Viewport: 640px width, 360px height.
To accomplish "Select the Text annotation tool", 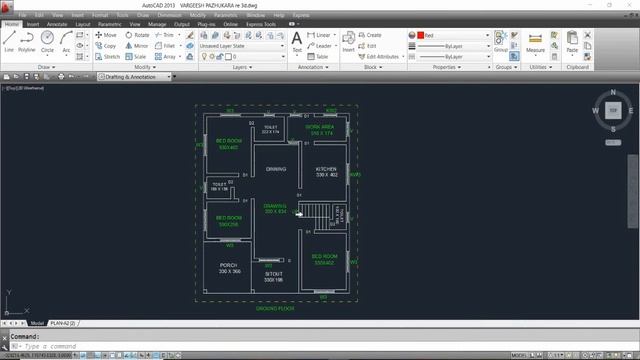I will click(297, 42).
